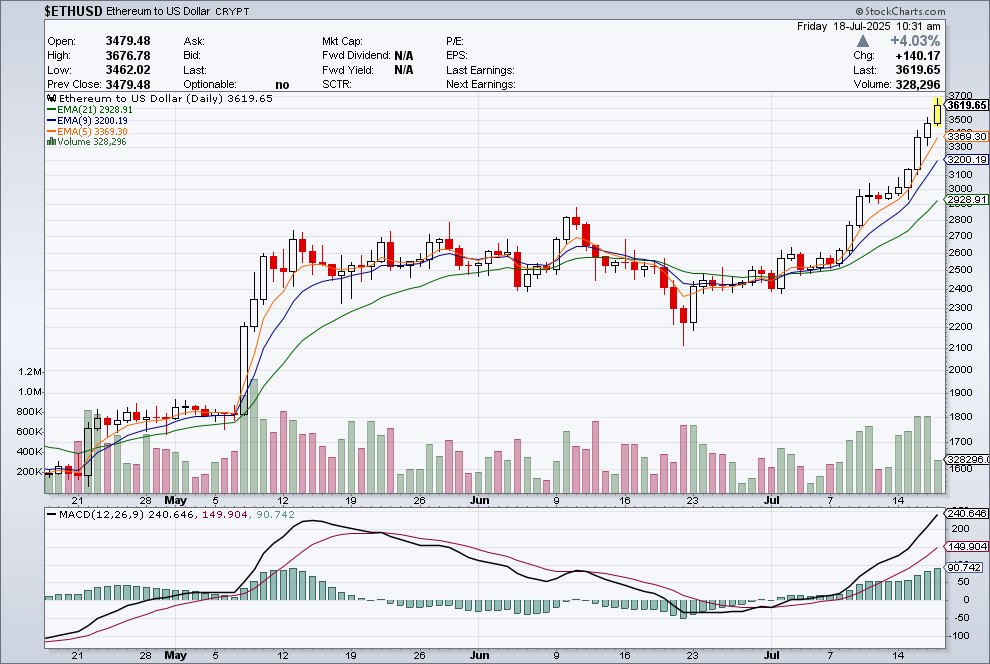
Task: Click the orange 3369.30 axis price tag
Action: (x=967, y=136)
